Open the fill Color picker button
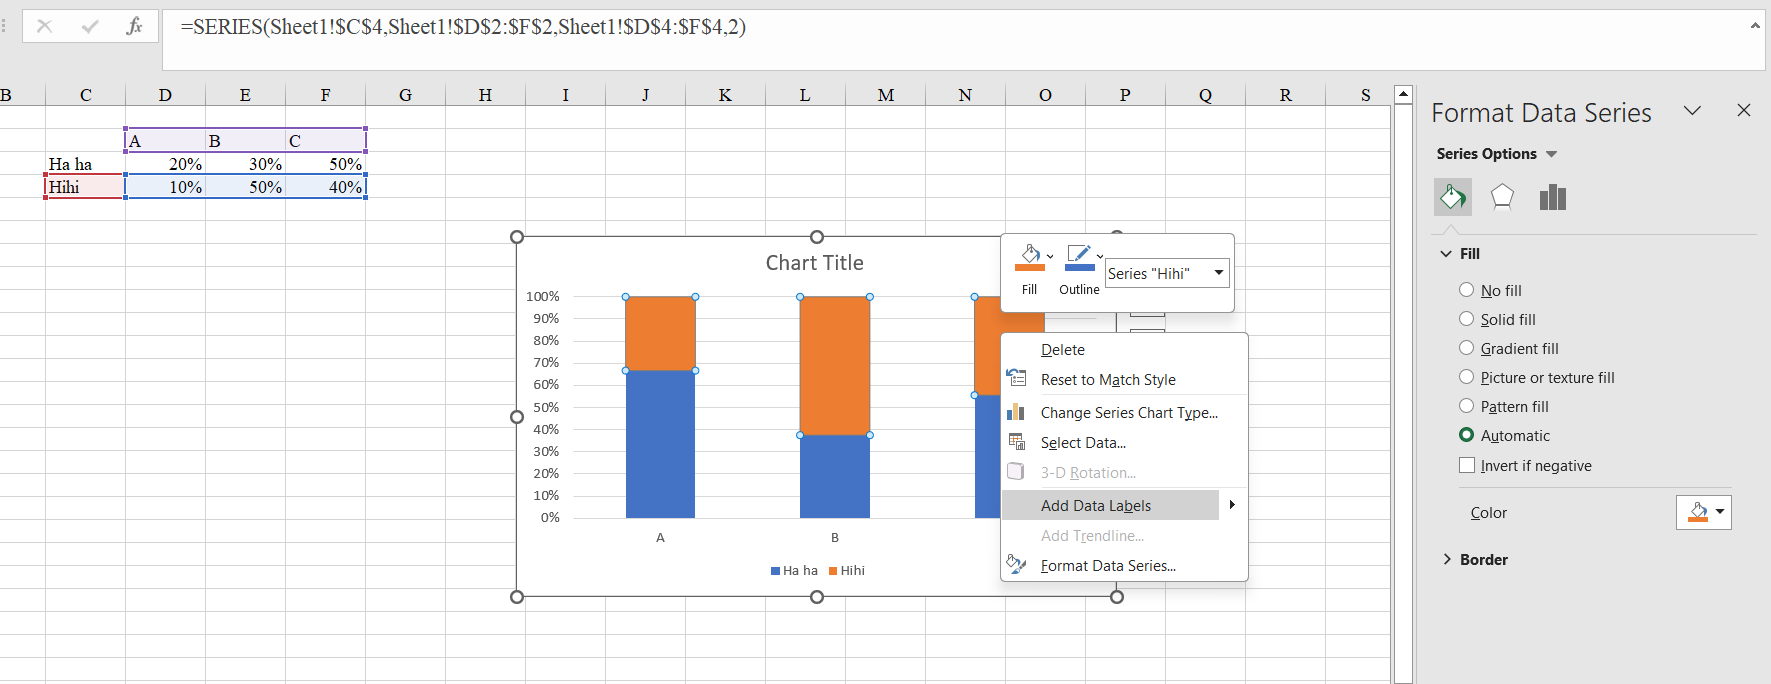Screen dimensions: 1771x684 1703,512
